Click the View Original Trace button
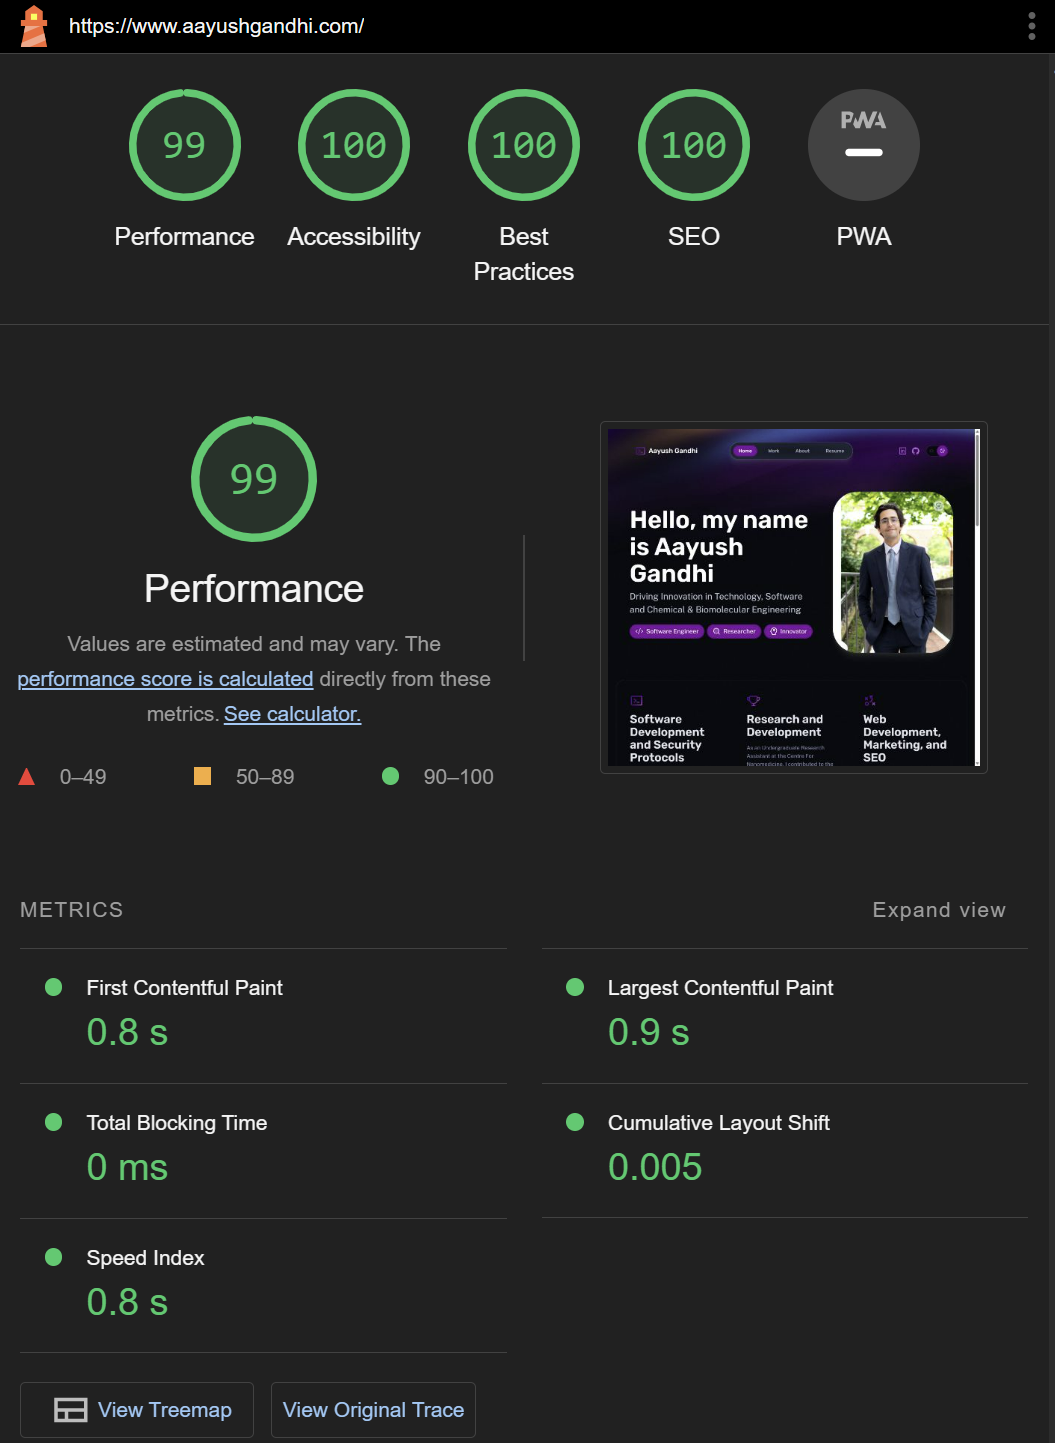The width and height of the screenshot is (1055, 1443). 372,1409
